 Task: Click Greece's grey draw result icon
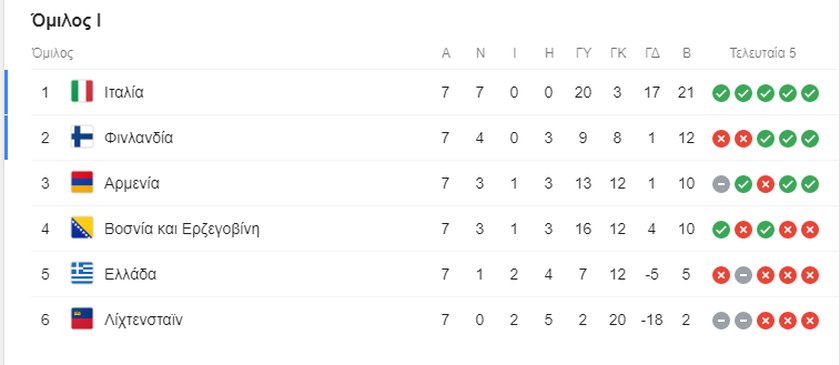click(743, 275)
